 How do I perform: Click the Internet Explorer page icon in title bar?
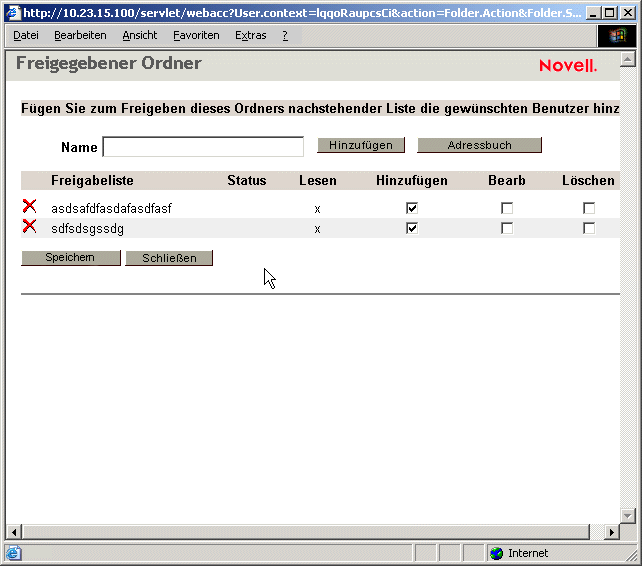pos(13,13)
